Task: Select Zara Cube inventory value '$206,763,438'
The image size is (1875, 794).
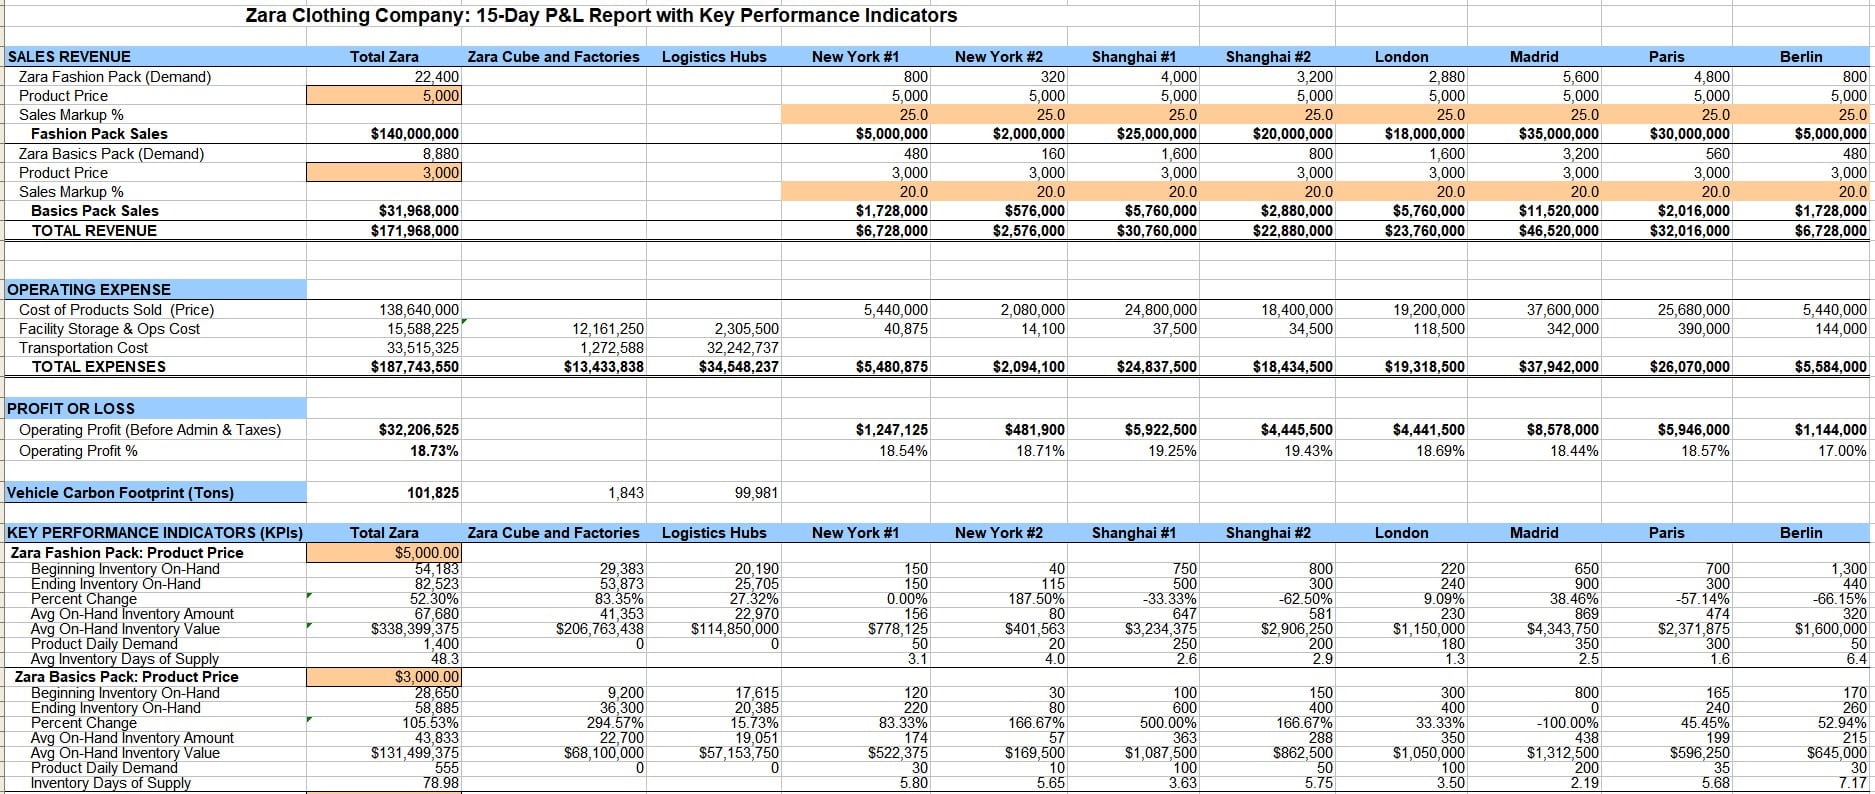Action: pos(600,629)
